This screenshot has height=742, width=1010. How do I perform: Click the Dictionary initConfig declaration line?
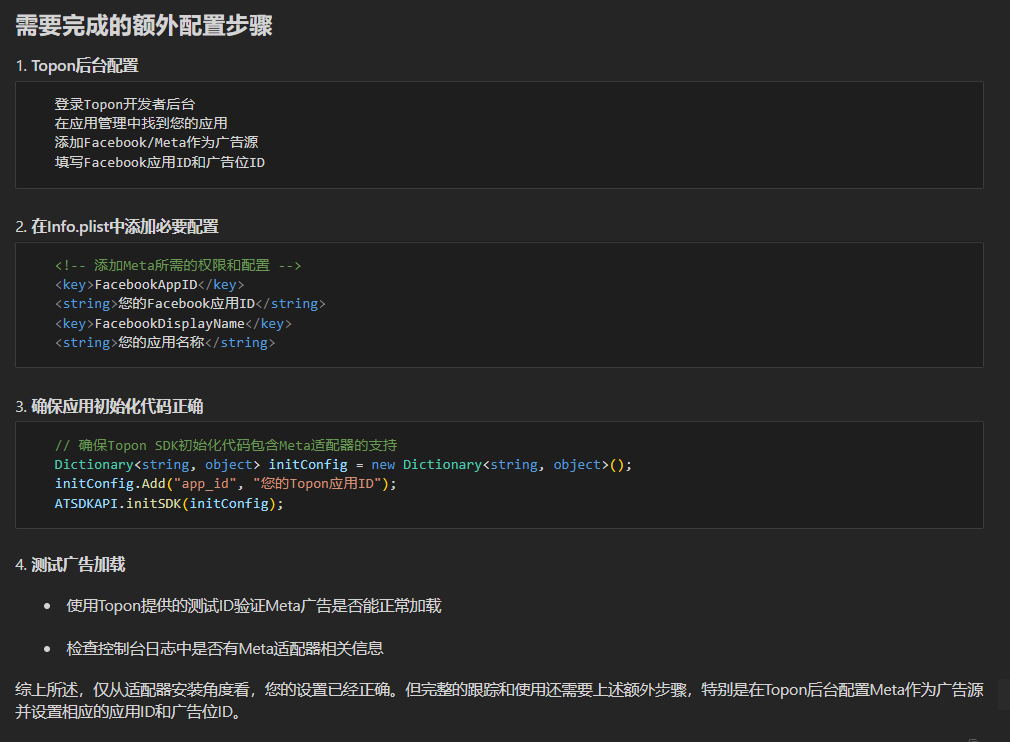[343, 464]
